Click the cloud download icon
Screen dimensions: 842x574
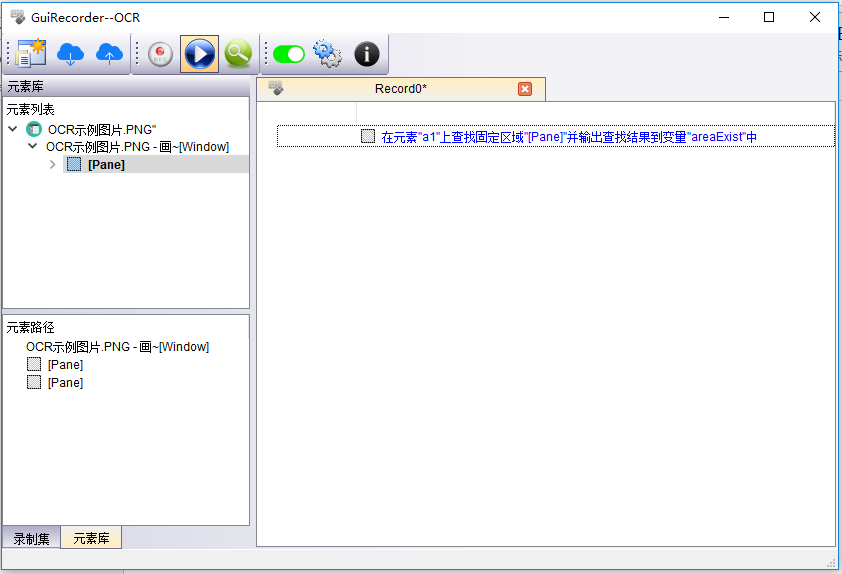pyautogui.click(x=70, y=54)
